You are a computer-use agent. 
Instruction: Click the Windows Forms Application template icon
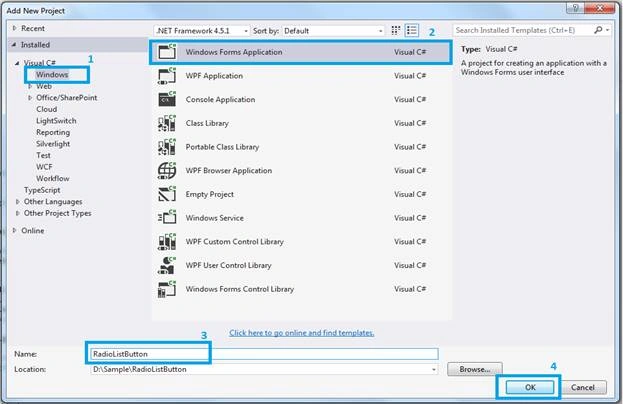point(167,52)
